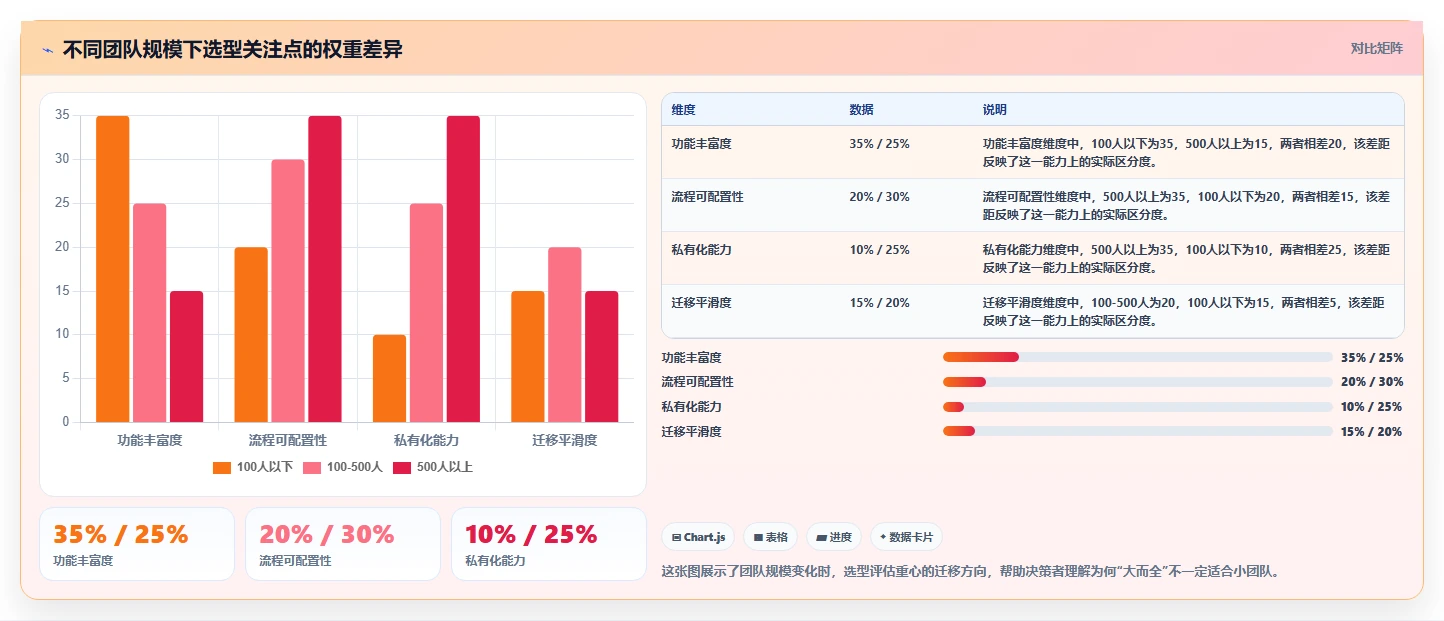Click the 私有化能力 x-axis label on chart

426,440
